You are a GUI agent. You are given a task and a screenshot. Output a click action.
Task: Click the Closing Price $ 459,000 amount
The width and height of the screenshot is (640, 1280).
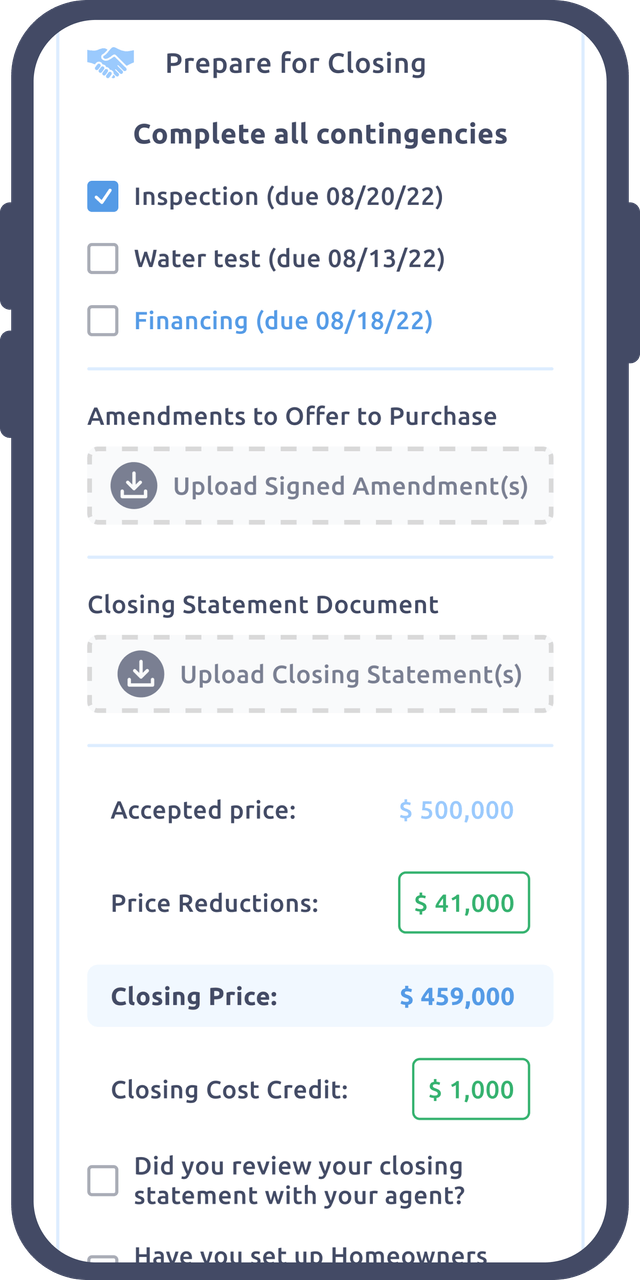(457, 996)
